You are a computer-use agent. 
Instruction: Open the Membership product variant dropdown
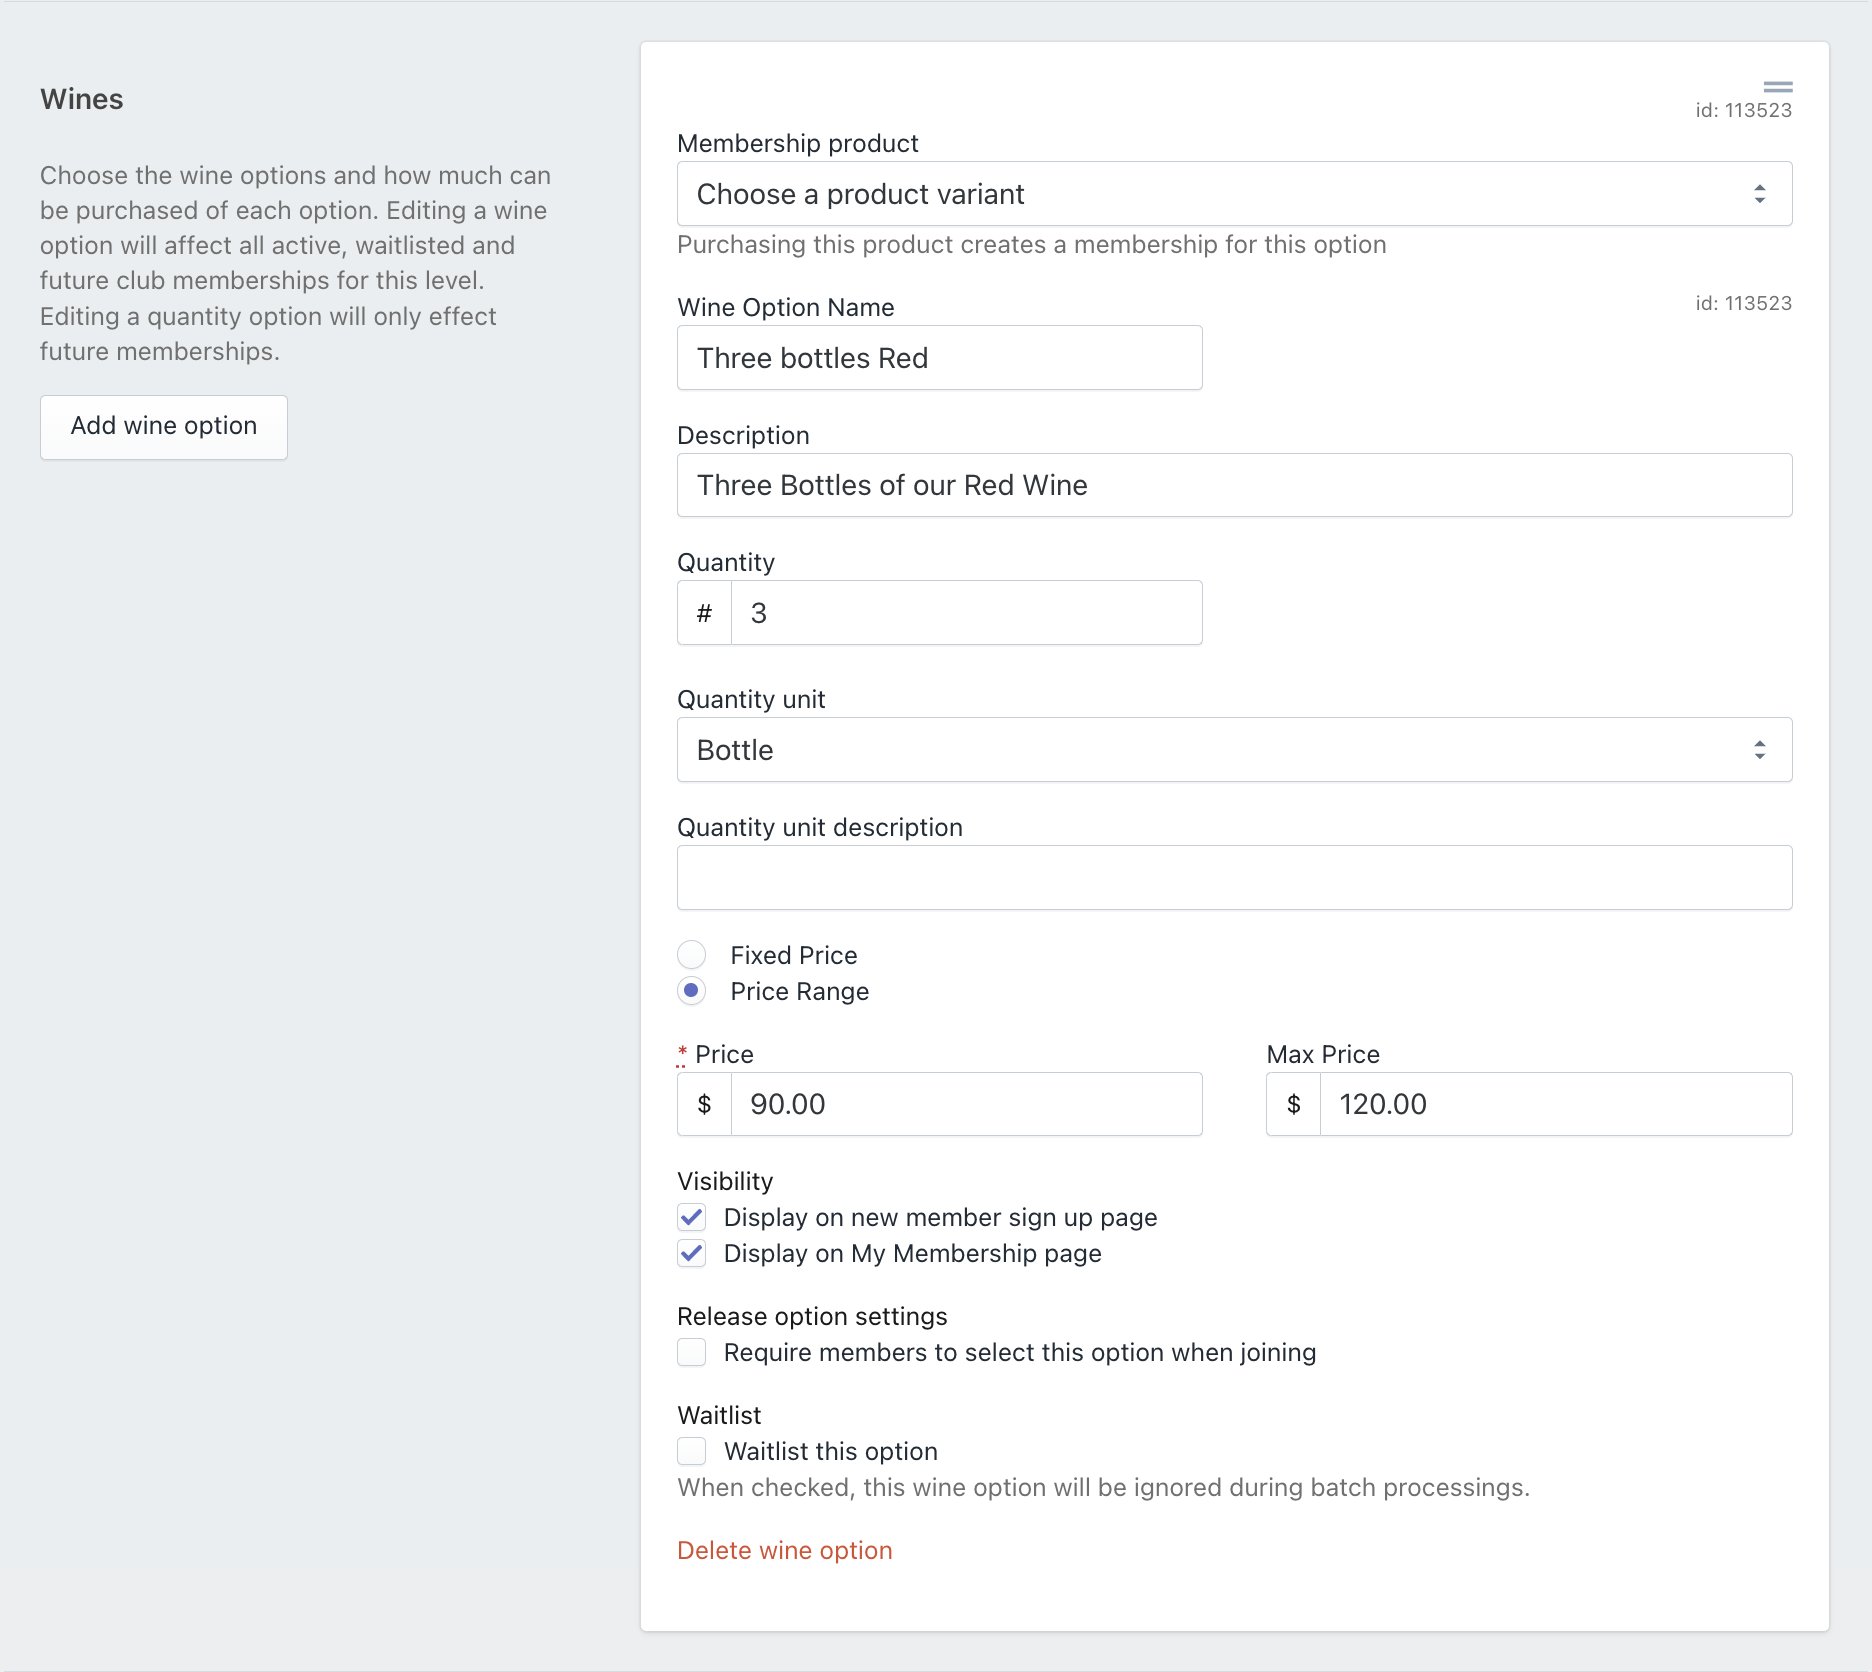point(1234,194)
